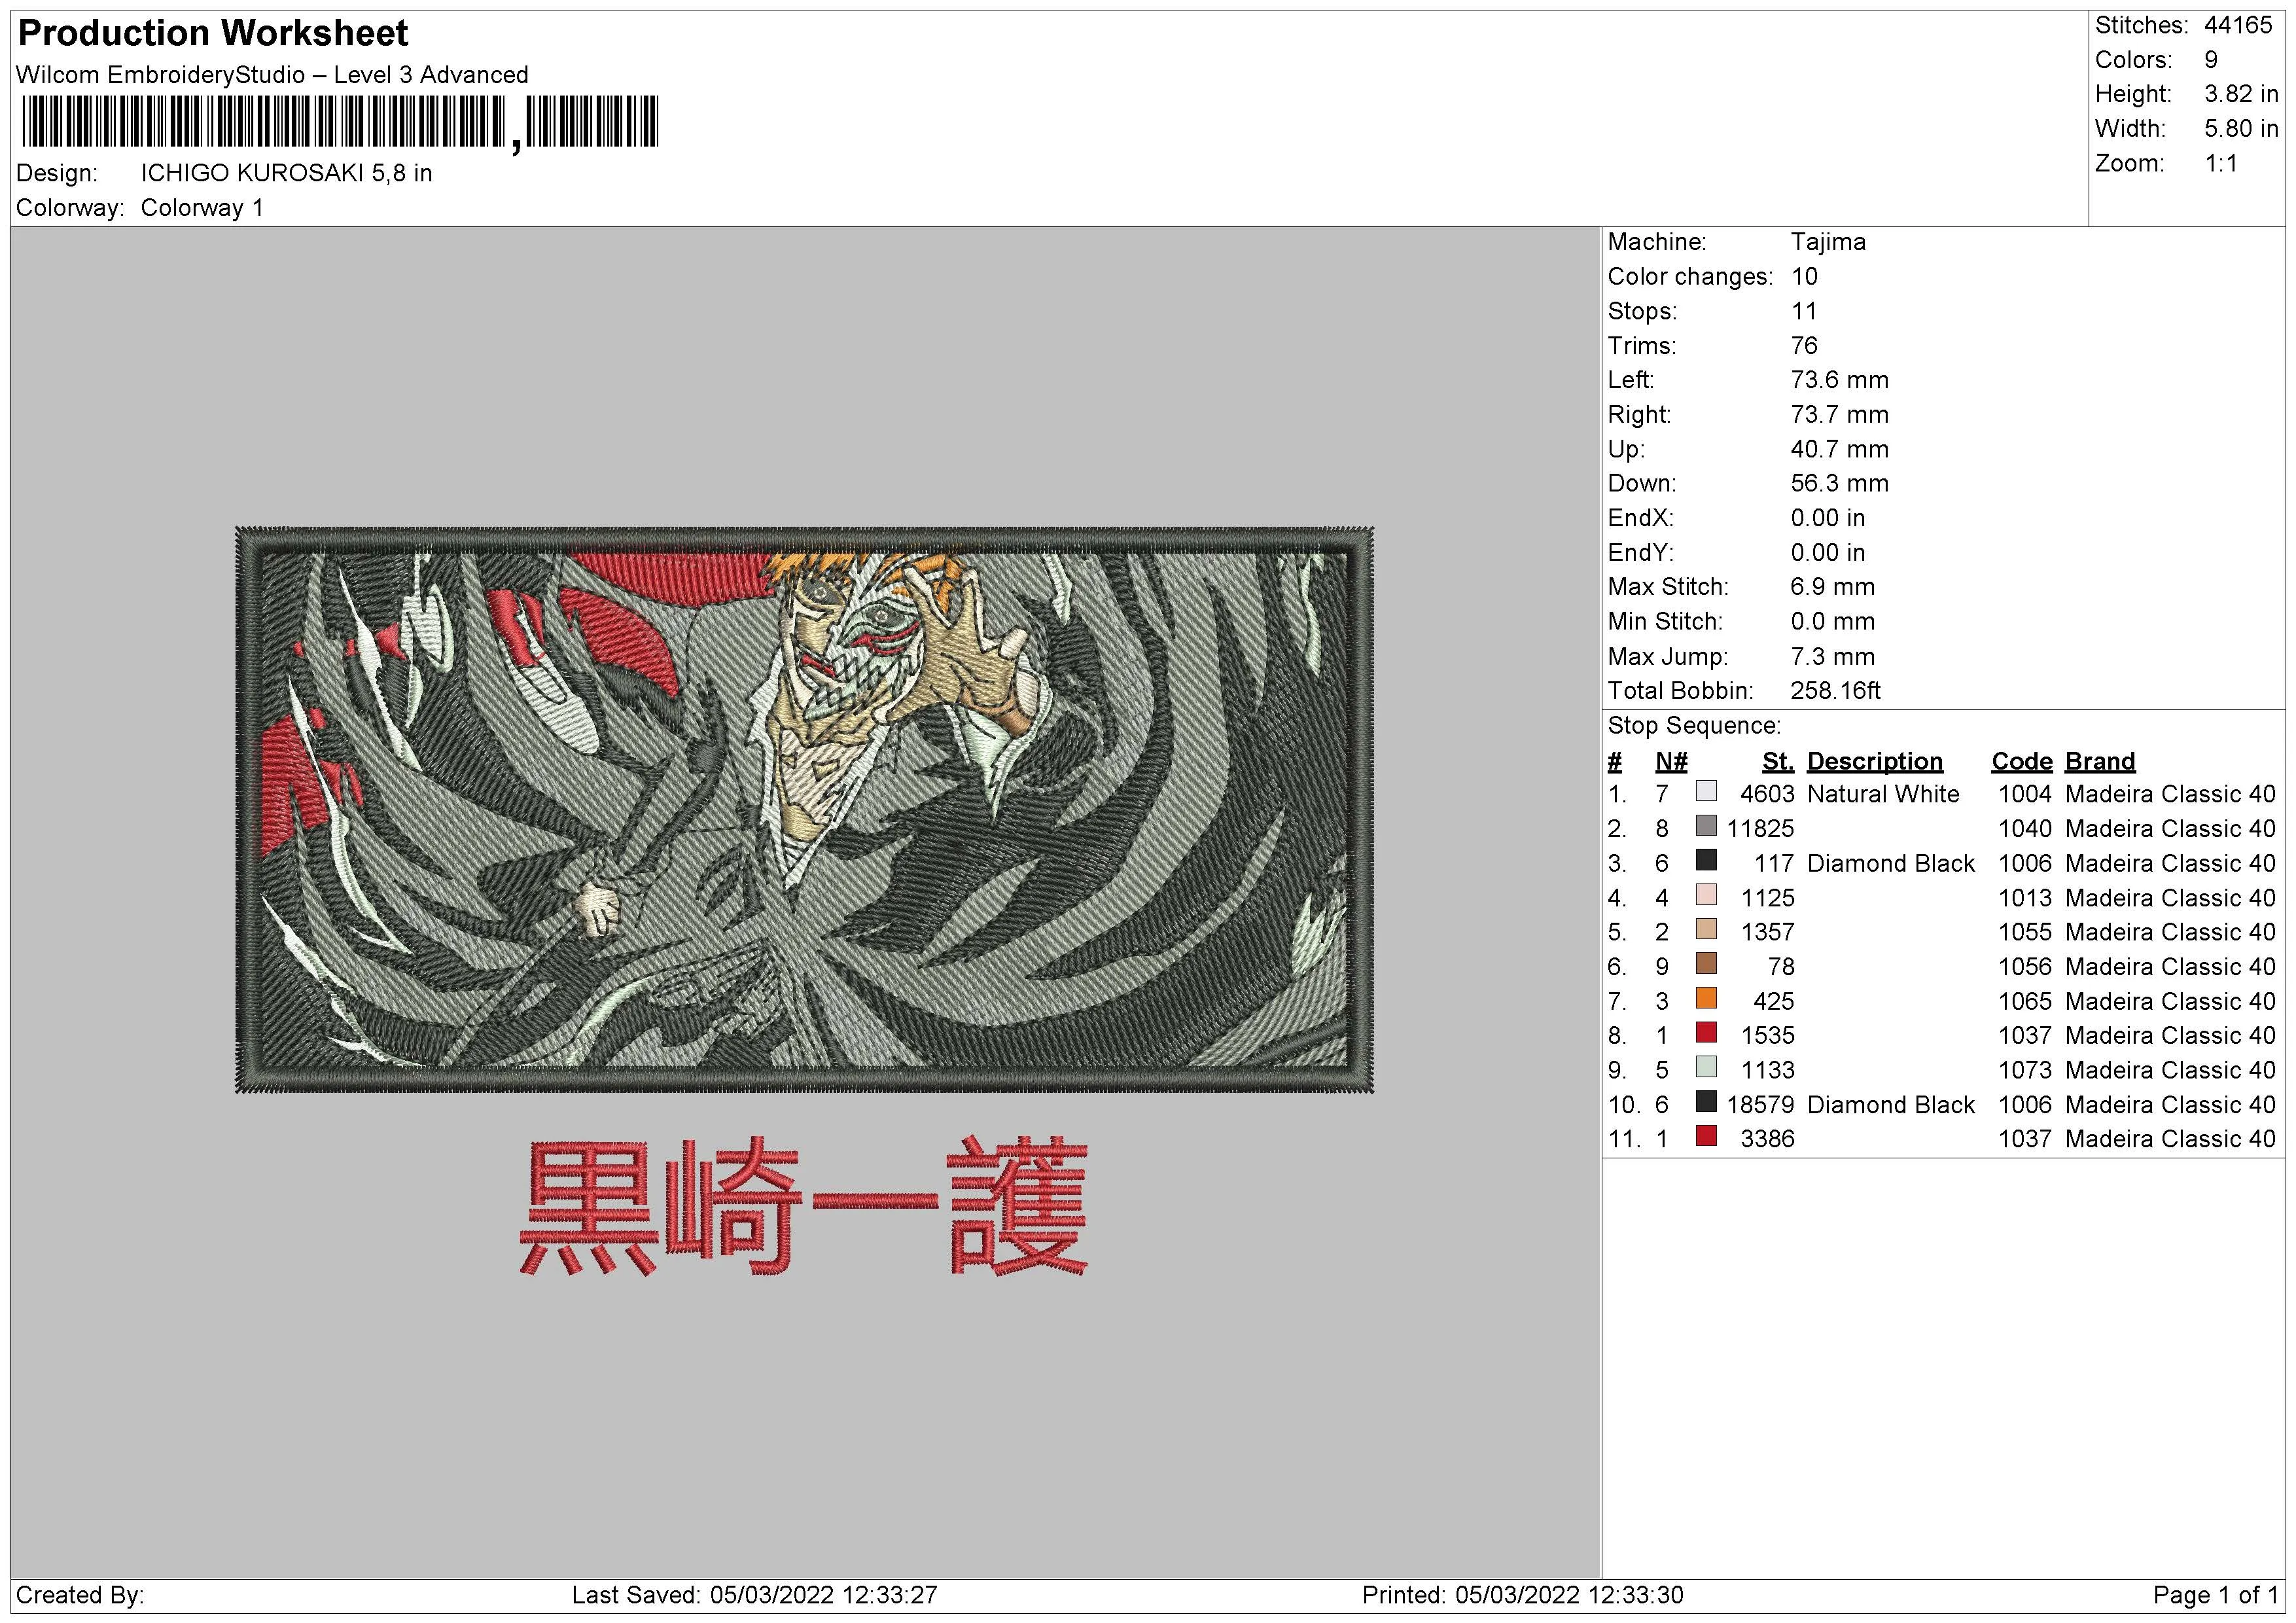Click the black swatch beside stitch count 18579
Image resolution: width=2296 pixels, height=1623 pixels.
pyautogui.click(x=1706, y=1102)
